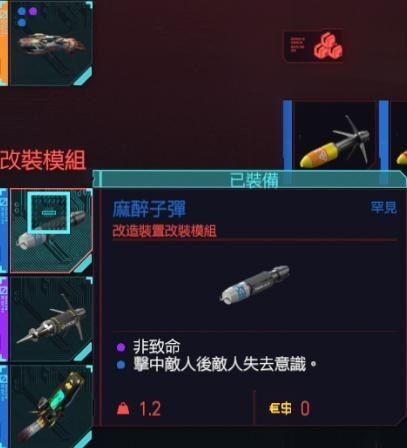The height and width of the screenshot is (448, 407).
Task: Select the yellow-orange missile item
Action: pos(335,135)
